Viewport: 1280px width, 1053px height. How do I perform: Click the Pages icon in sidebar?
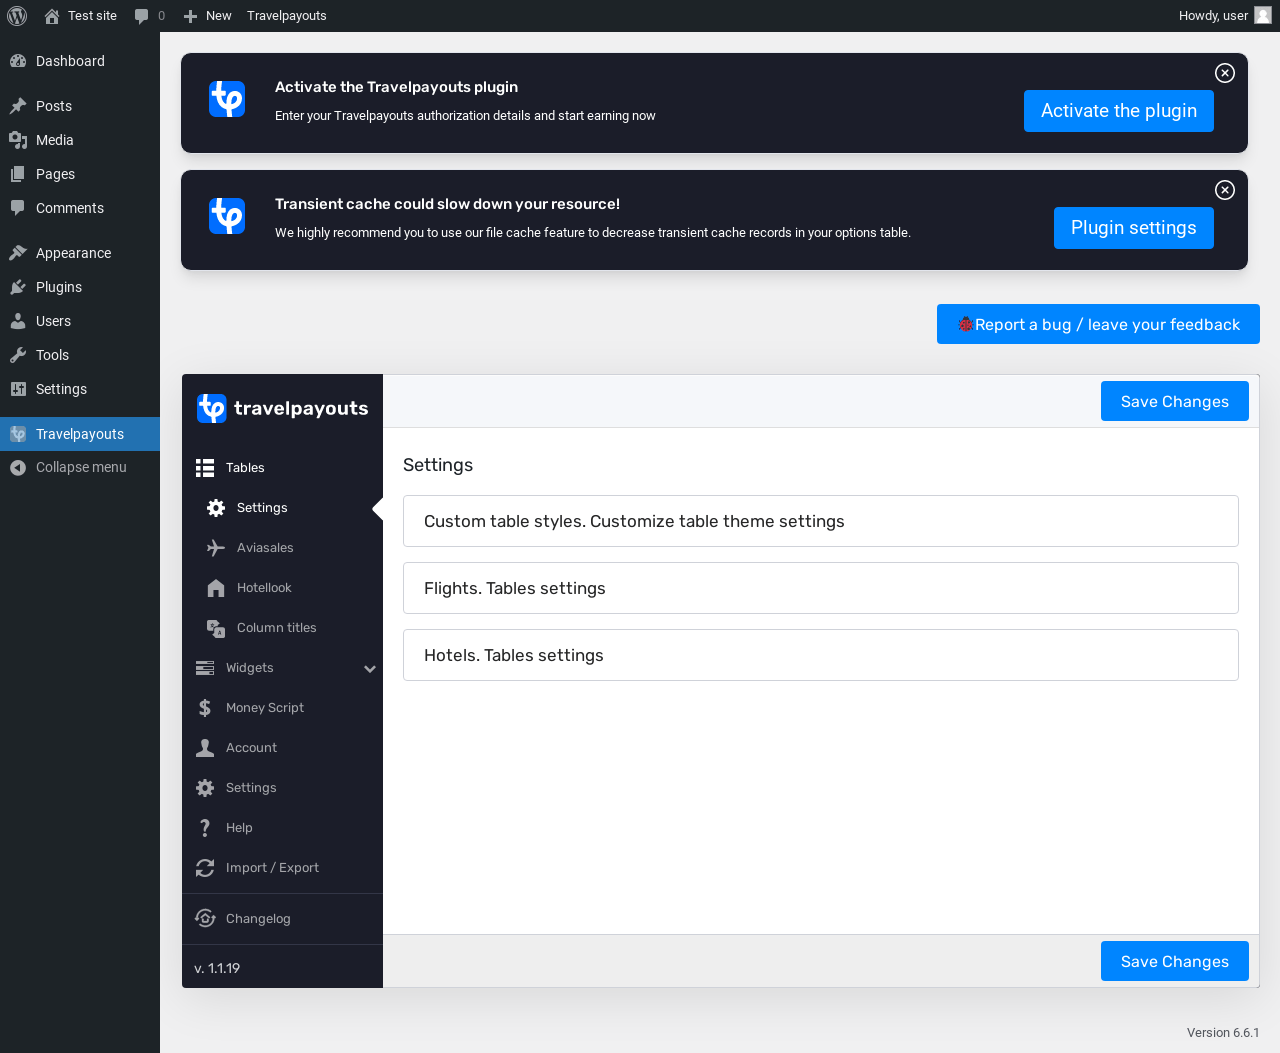tap(18, 174)
